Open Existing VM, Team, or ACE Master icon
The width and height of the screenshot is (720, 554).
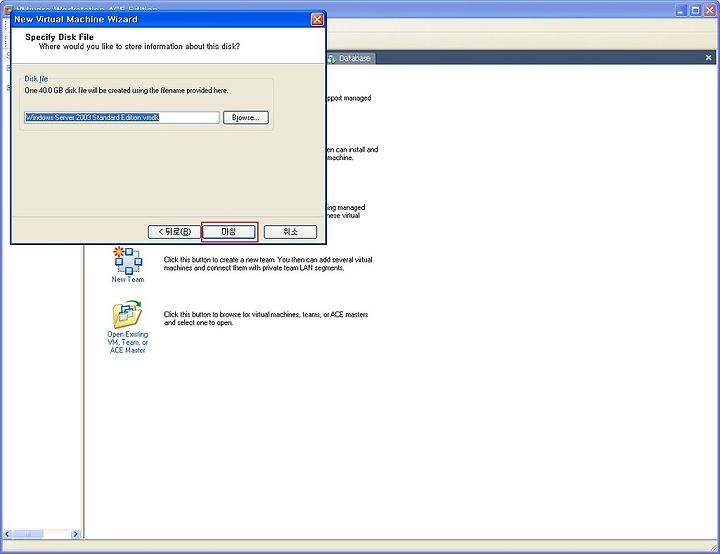(x=127, y=314)
